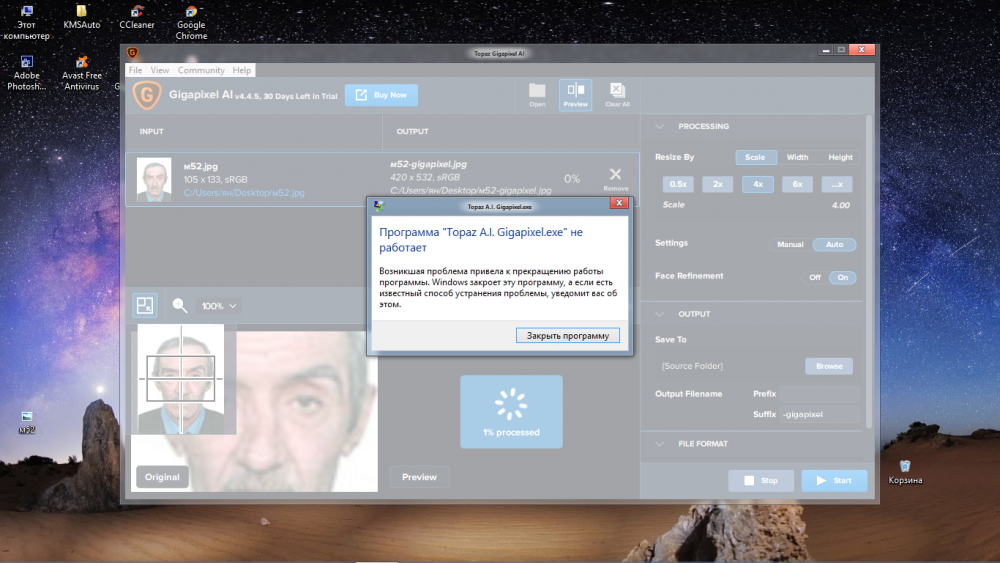Expand the FILE FORMAT section
1000x563 pixels.
[x=660, y=444]
